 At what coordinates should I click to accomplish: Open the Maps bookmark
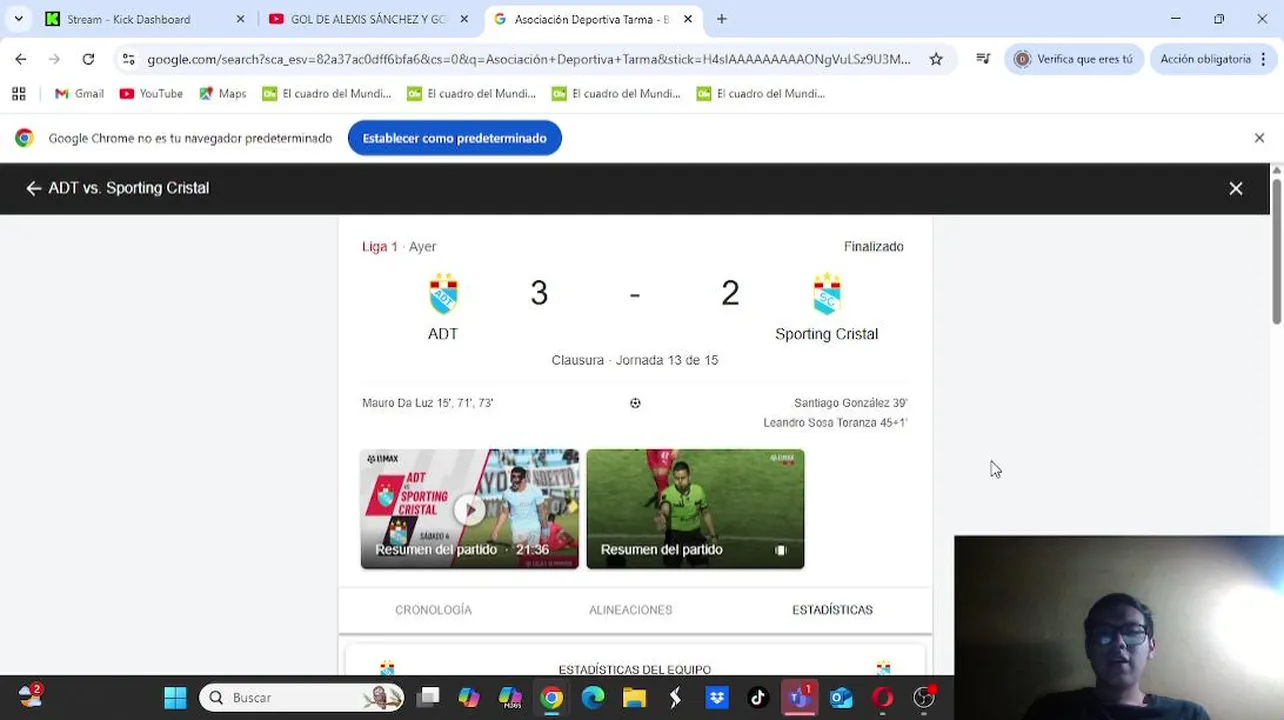pos(222,93)
